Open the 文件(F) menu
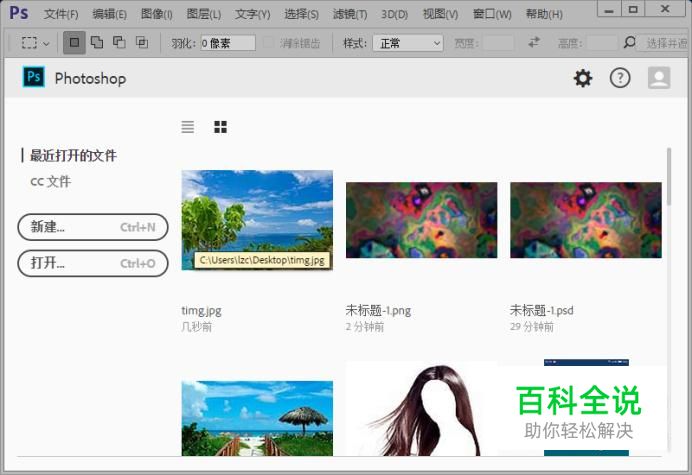The image size is (692, 475). [61, 14]
